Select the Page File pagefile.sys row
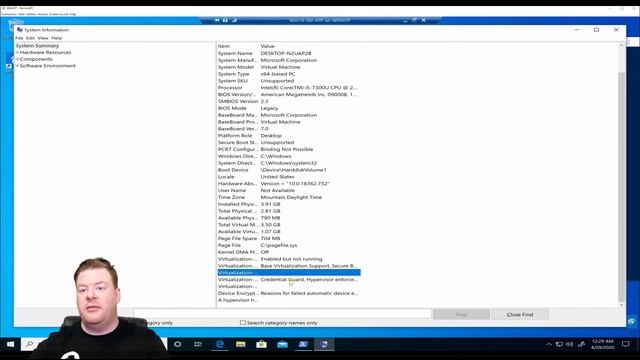This screenshot has height=360, width=640. [x=289, y=245]
